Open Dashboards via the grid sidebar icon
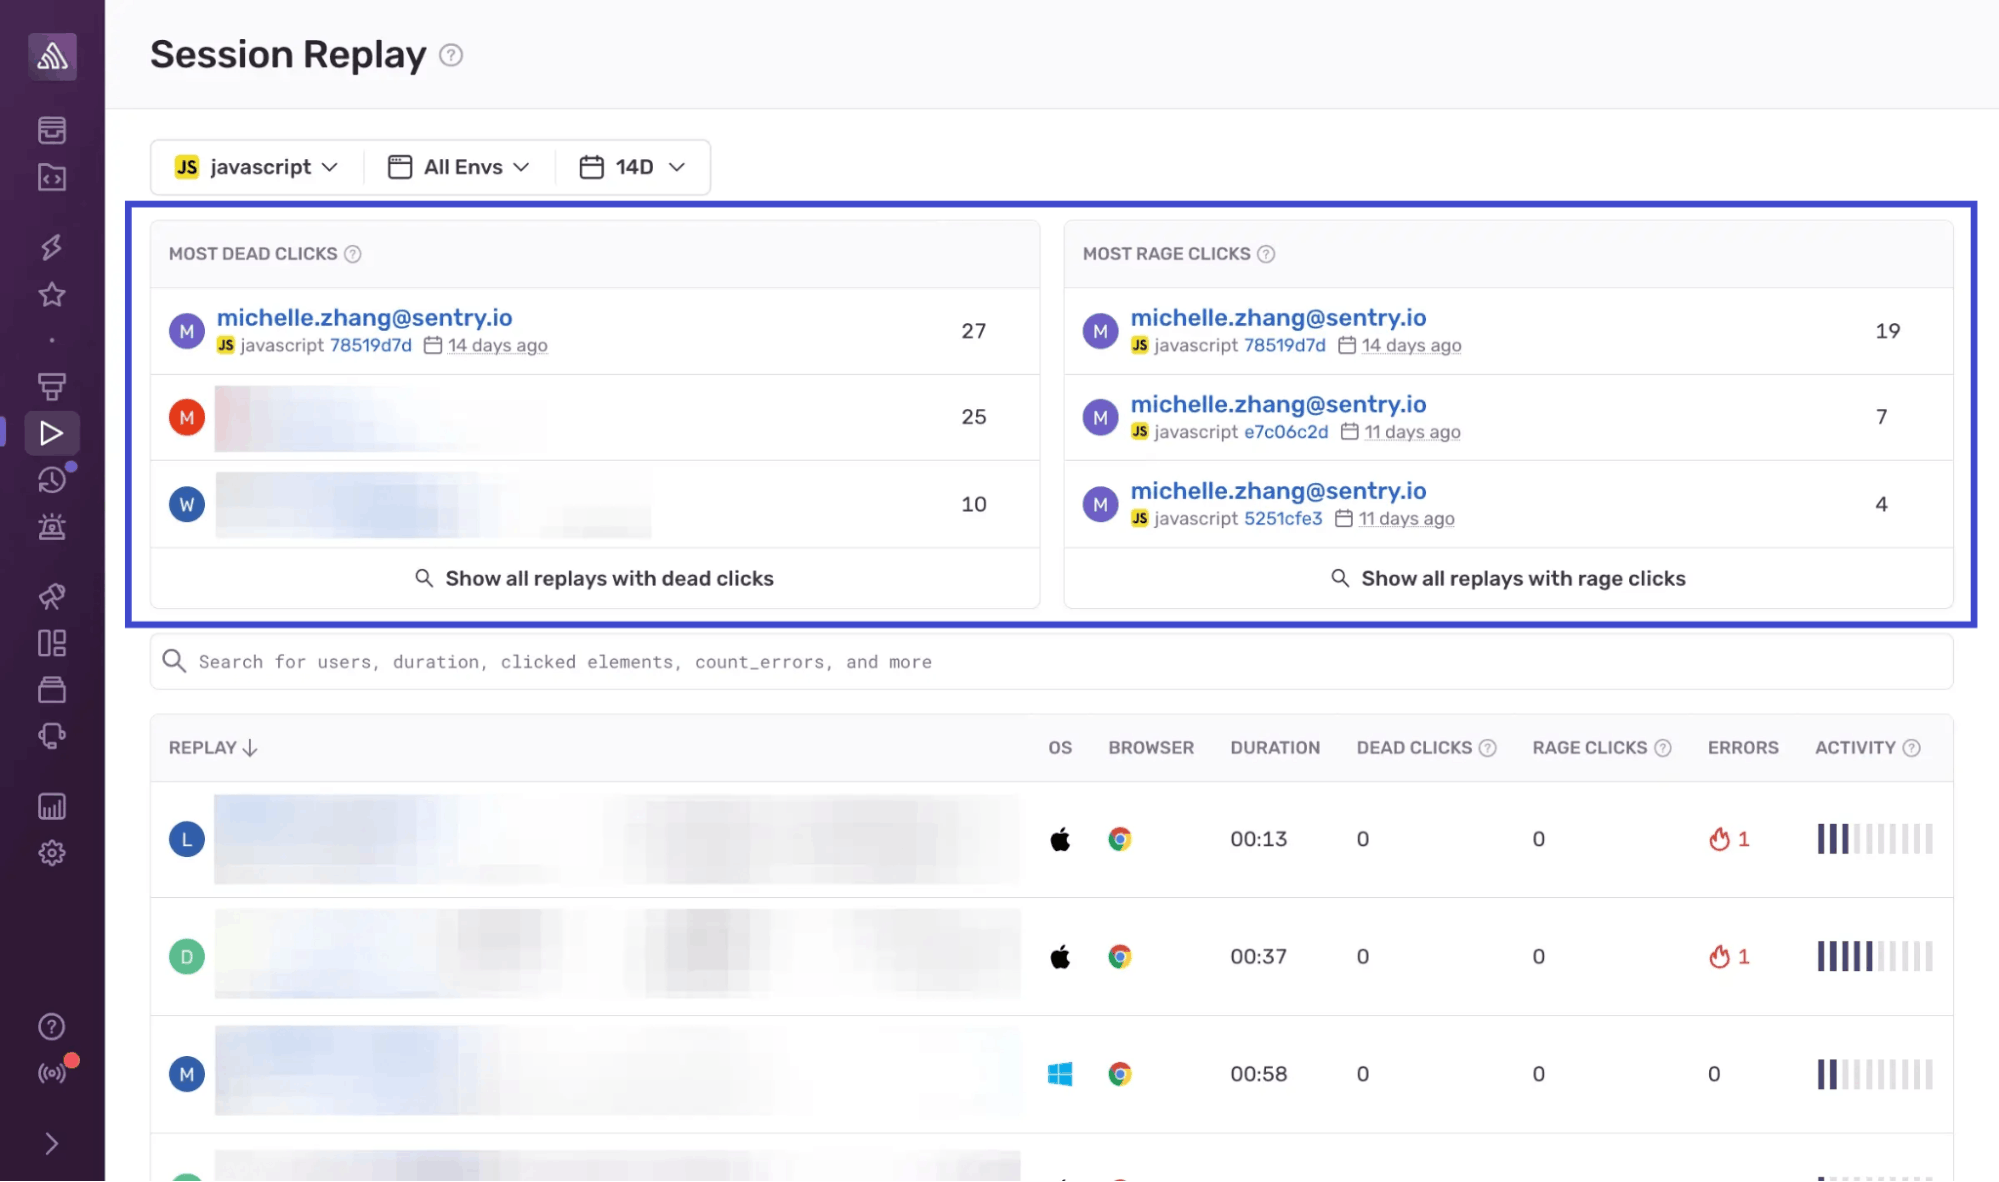Screen dimensions: 1999x1182 [x=51, y=643]
